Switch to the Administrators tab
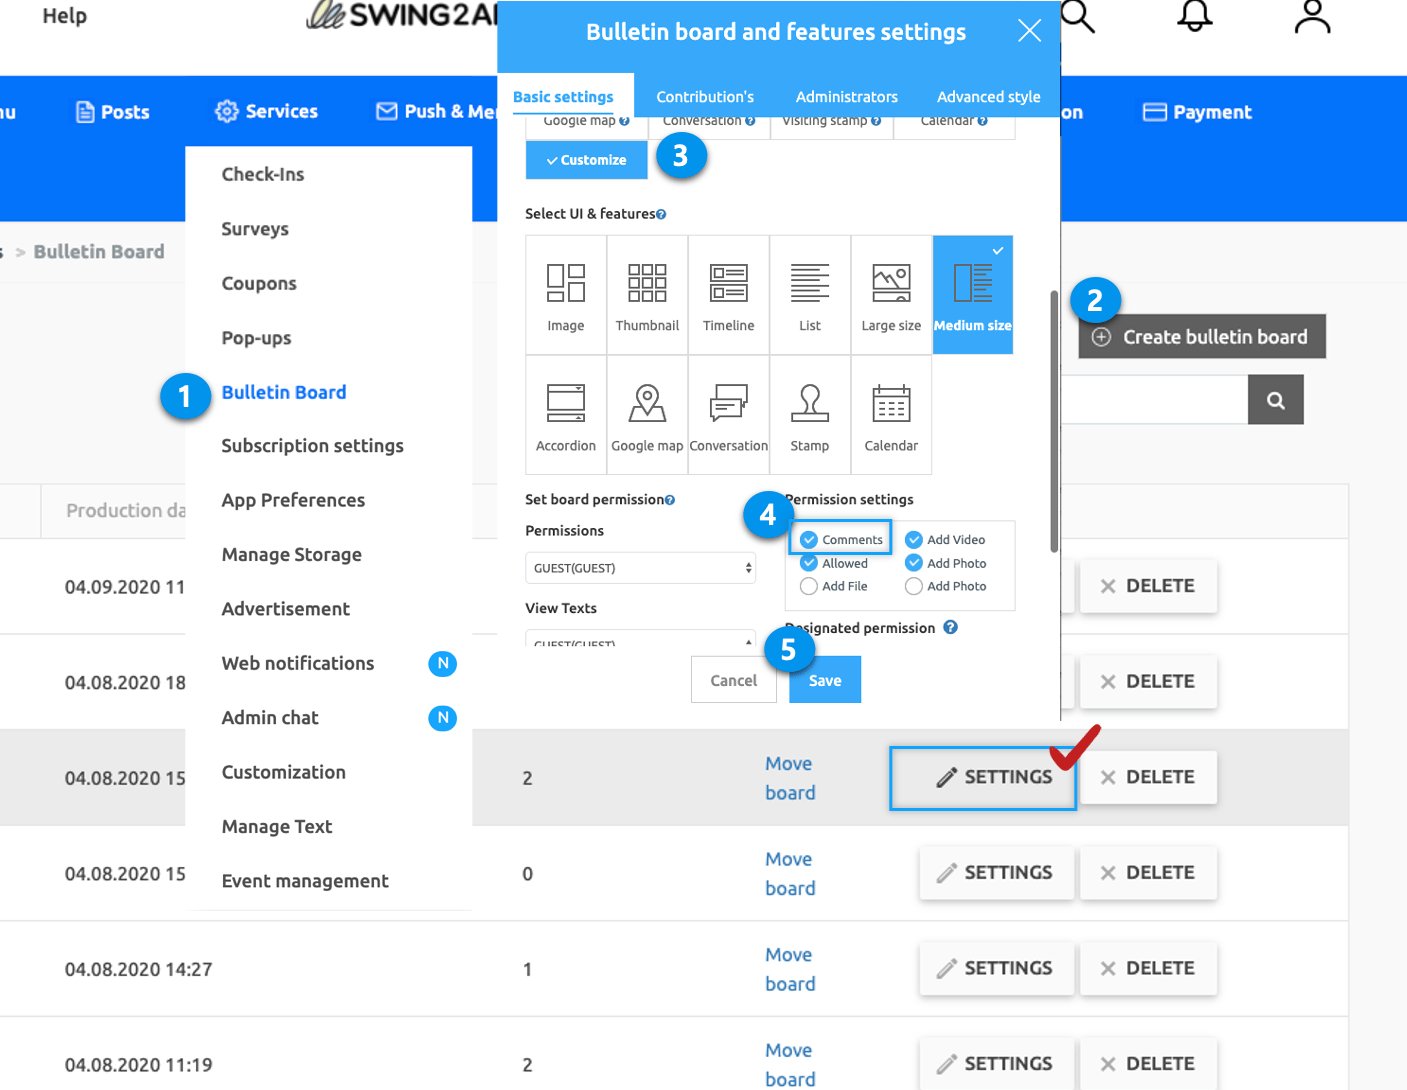 pos(846,97)
